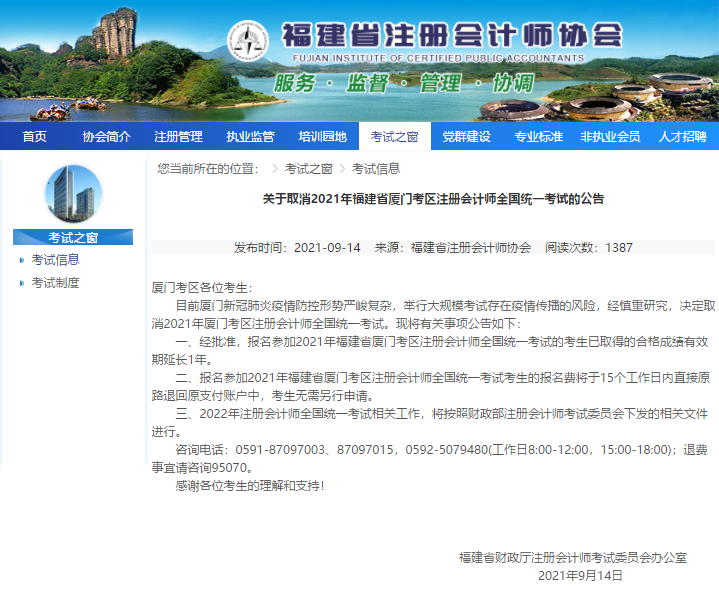Open 考试信息 in the left sidebar

(x=55, y=260)
